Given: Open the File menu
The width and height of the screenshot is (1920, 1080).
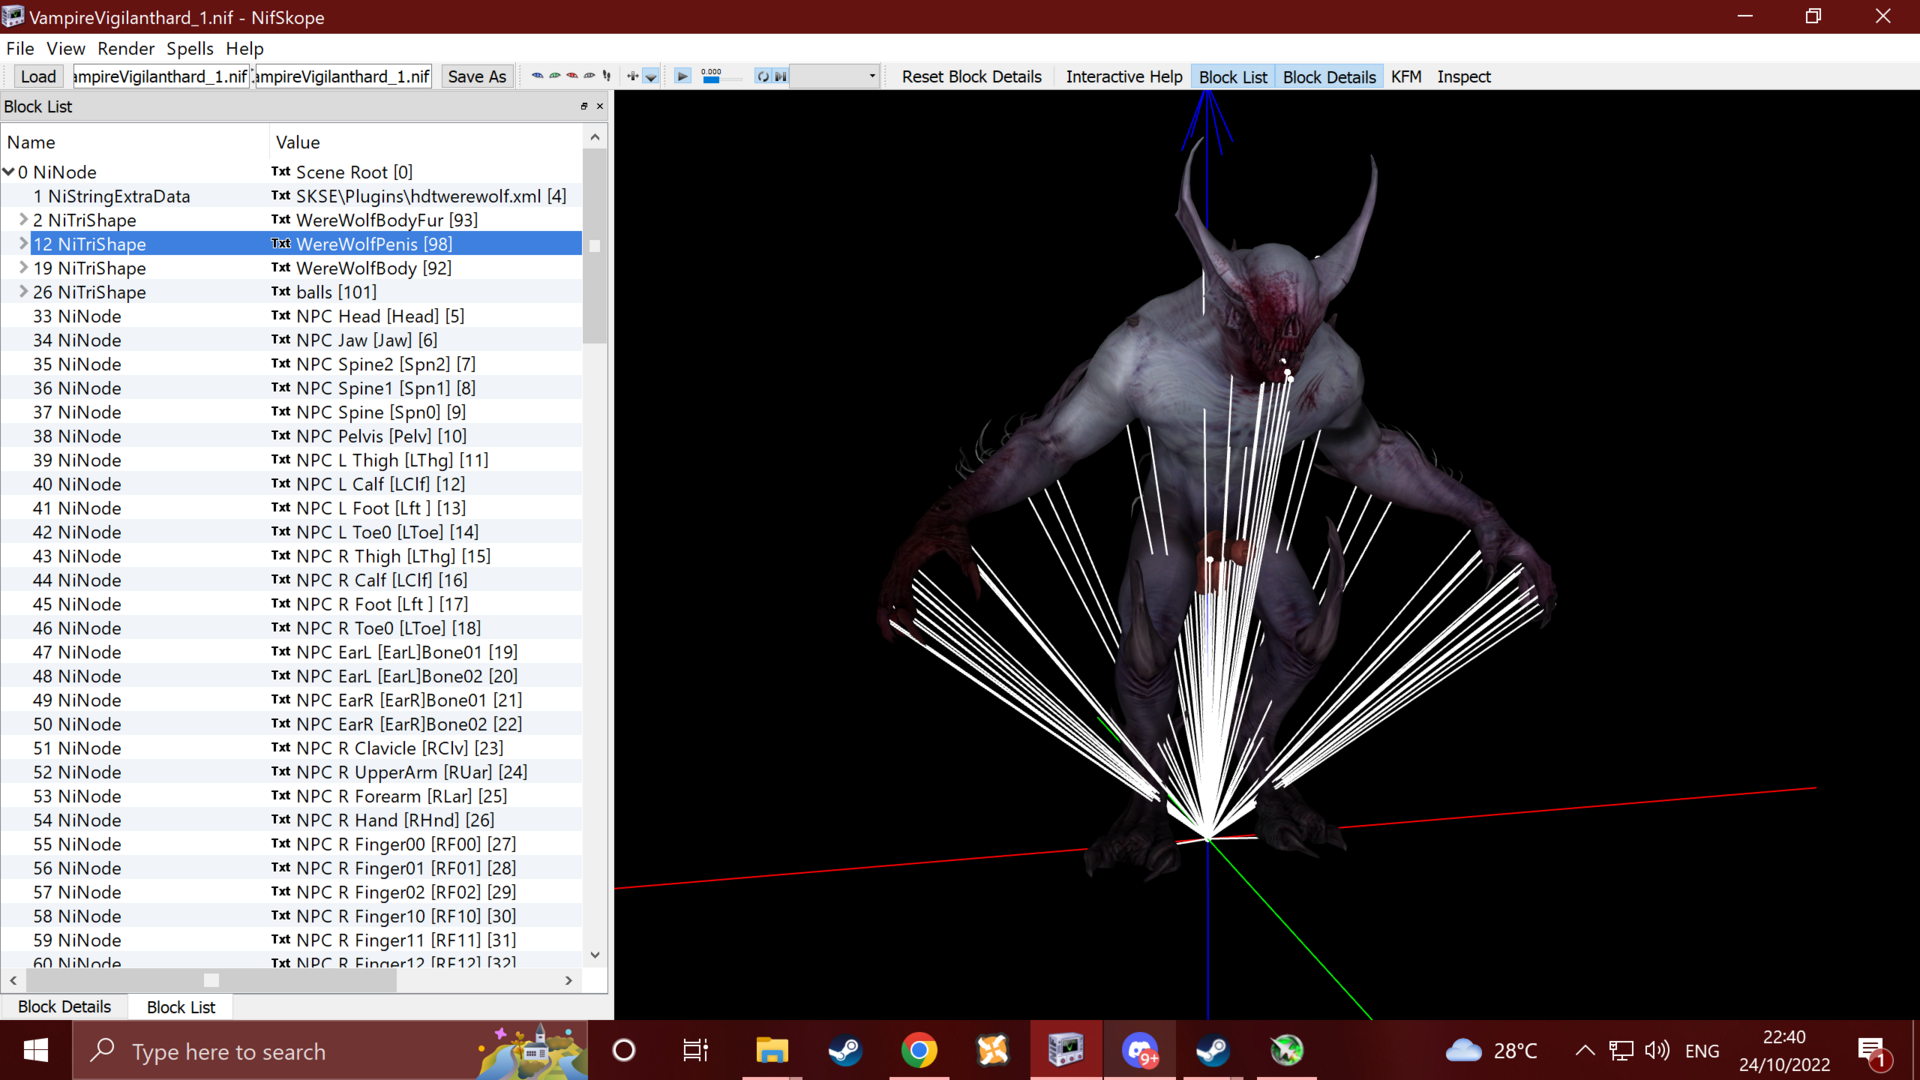Looking at the screenshot, I should [20, 48].
